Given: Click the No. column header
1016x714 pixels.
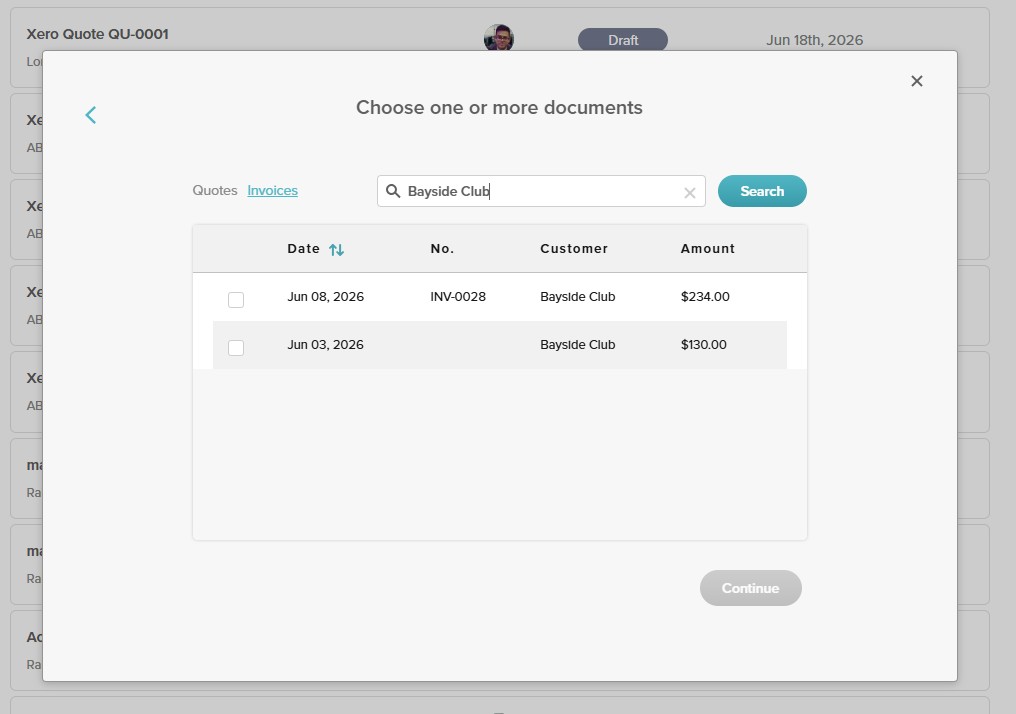Looking at the screenshot, I should click(442, 249).
